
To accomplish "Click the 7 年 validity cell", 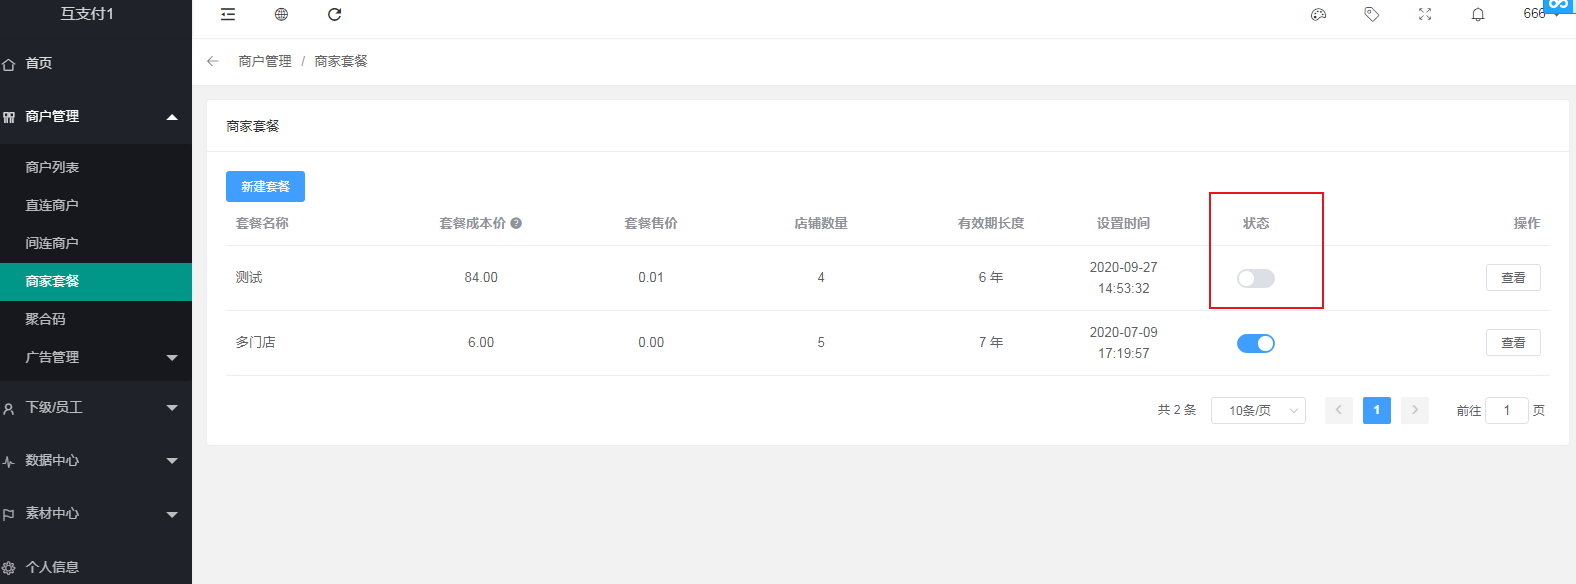I will pos(991,342).
